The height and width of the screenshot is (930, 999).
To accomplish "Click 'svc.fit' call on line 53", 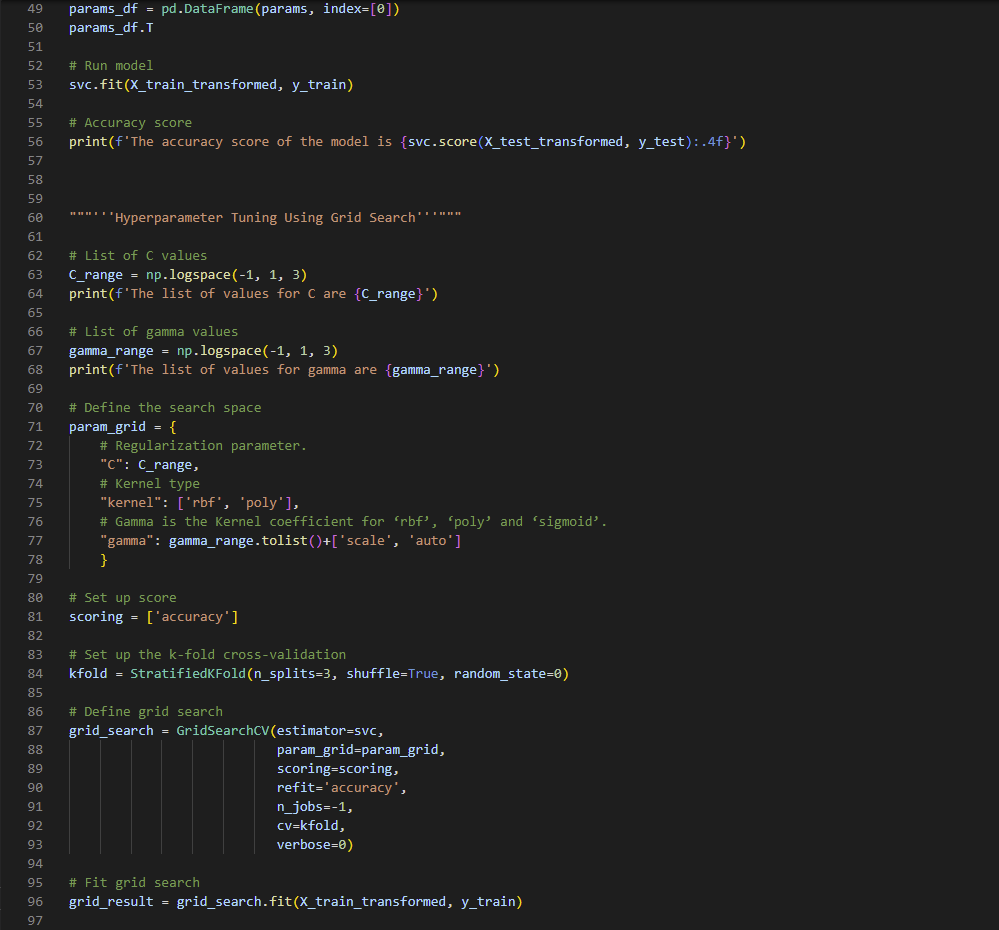I will coord(96,85).
